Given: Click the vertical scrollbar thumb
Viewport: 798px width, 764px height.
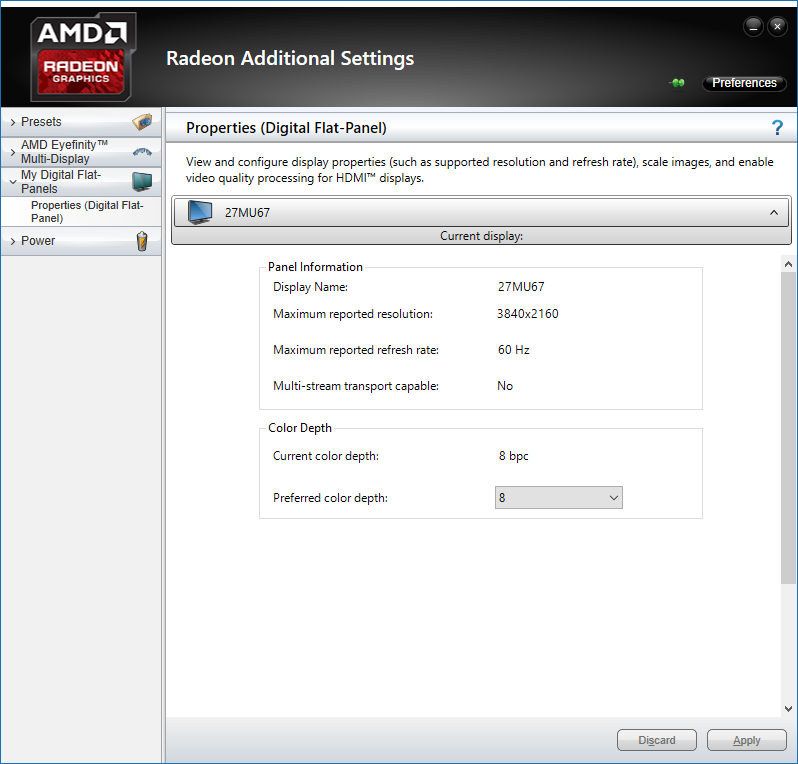Looking at the screenshot, I should [788, 428].
